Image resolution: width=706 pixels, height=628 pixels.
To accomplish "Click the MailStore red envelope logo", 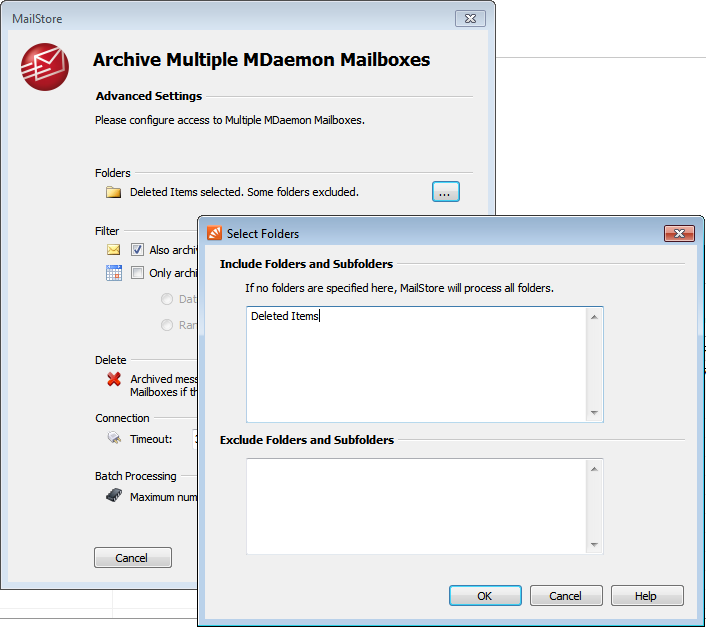I will click(x=45, y=67).
